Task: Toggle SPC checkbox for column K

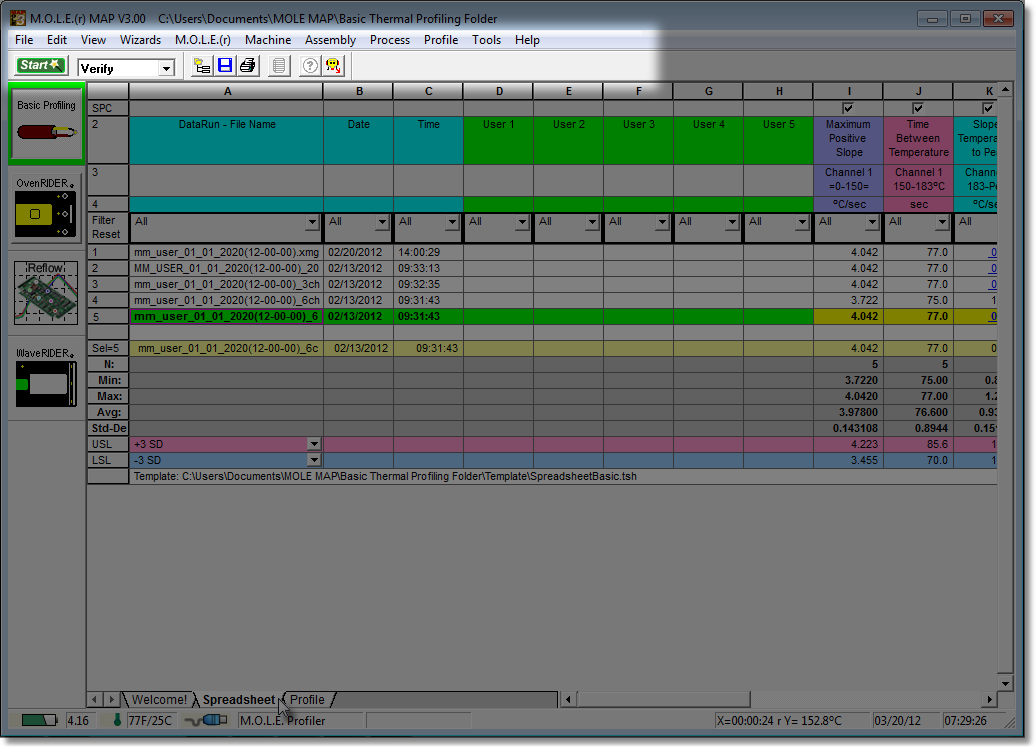Action: [988, 108]
